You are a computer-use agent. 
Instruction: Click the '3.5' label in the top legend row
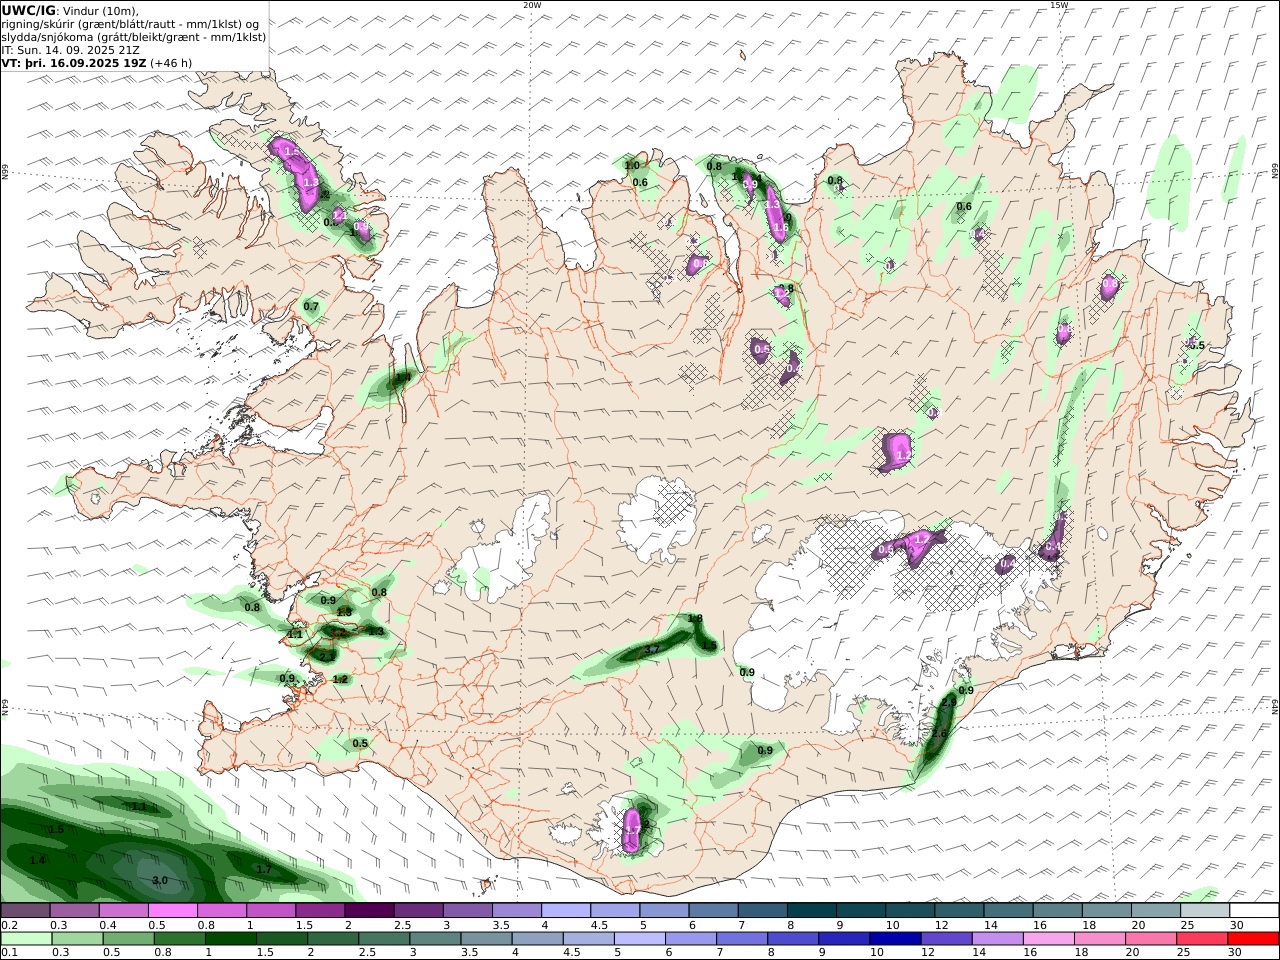502,925
